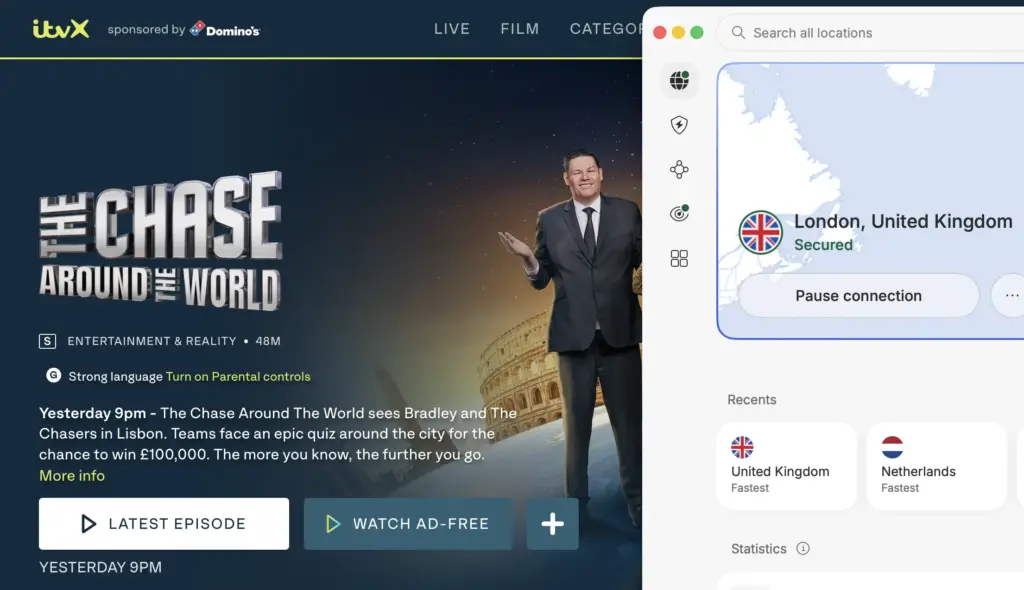This screenshot has width=1024, height=590.
Task: Click the 'Statistics' heading
Action: 758,549
